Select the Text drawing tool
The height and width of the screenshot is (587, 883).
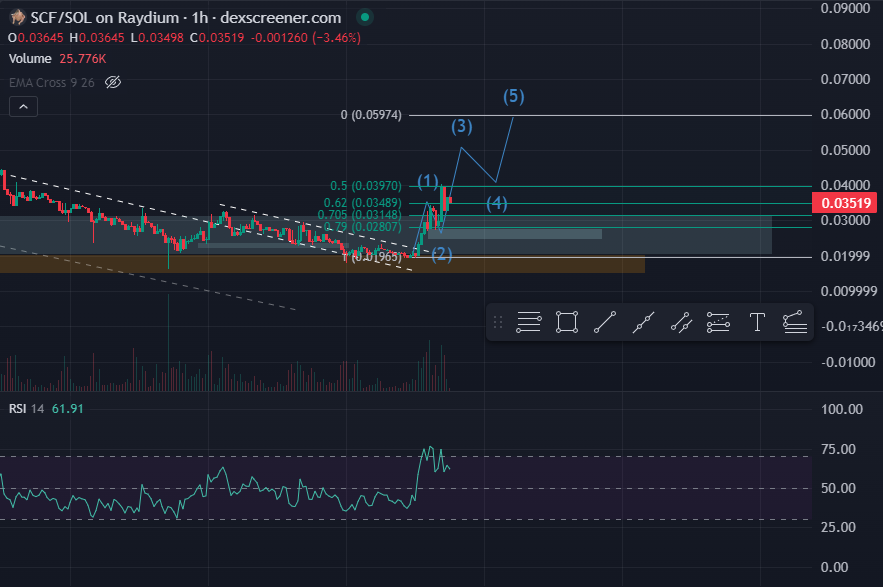coord(757,322)
